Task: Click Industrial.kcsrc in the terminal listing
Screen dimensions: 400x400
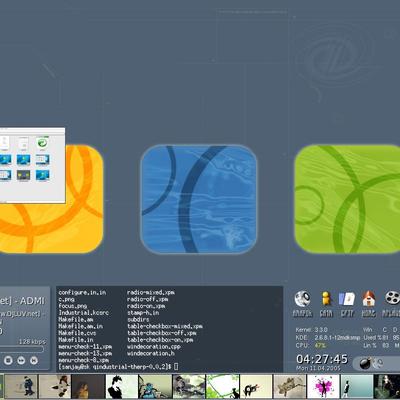Action: 84,313
